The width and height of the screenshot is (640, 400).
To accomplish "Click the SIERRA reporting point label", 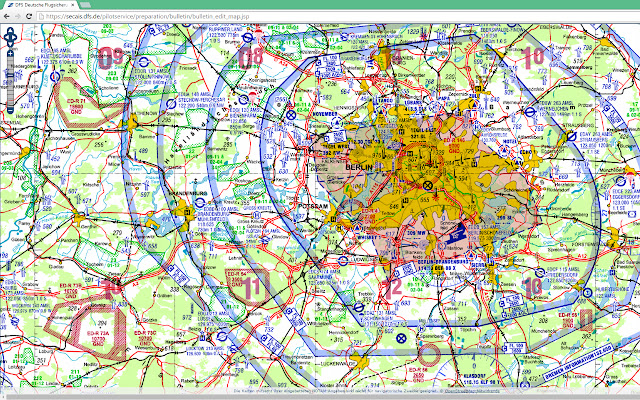I will click(x=478, y=264).
